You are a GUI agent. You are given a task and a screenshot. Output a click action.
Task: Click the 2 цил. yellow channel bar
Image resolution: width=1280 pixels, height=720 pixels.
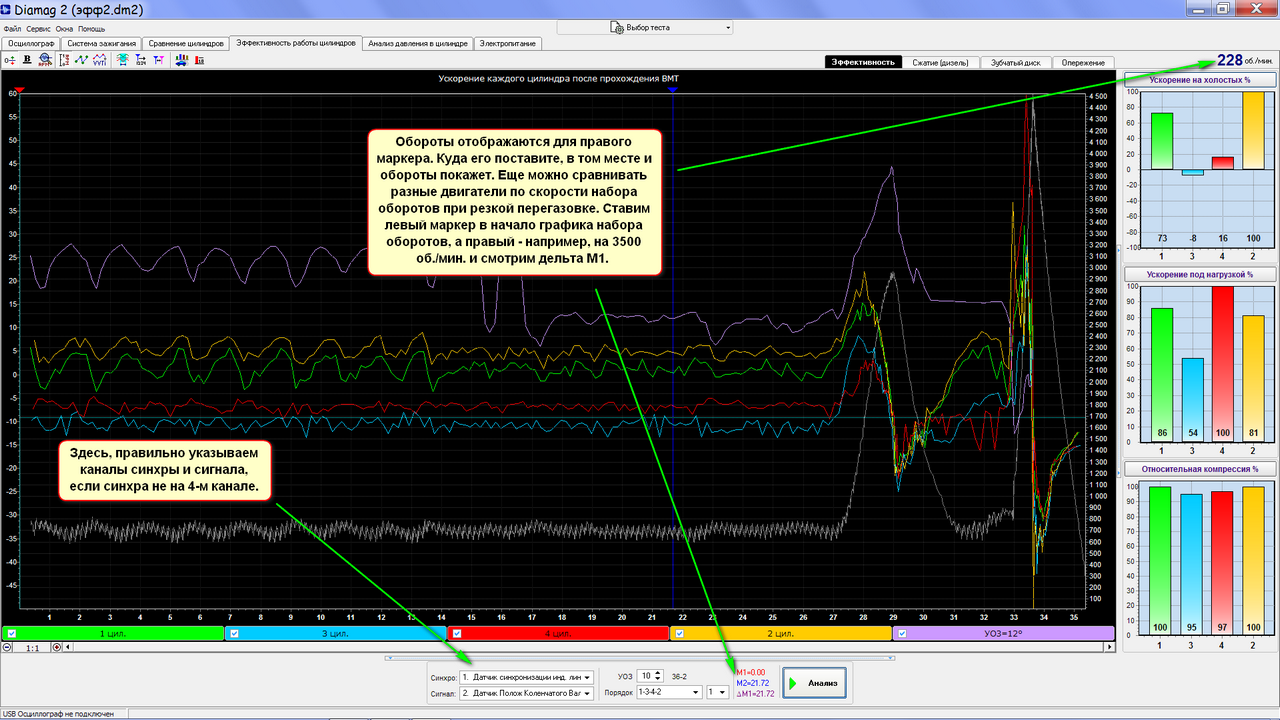pyautogui.click(x=781, y=633)
